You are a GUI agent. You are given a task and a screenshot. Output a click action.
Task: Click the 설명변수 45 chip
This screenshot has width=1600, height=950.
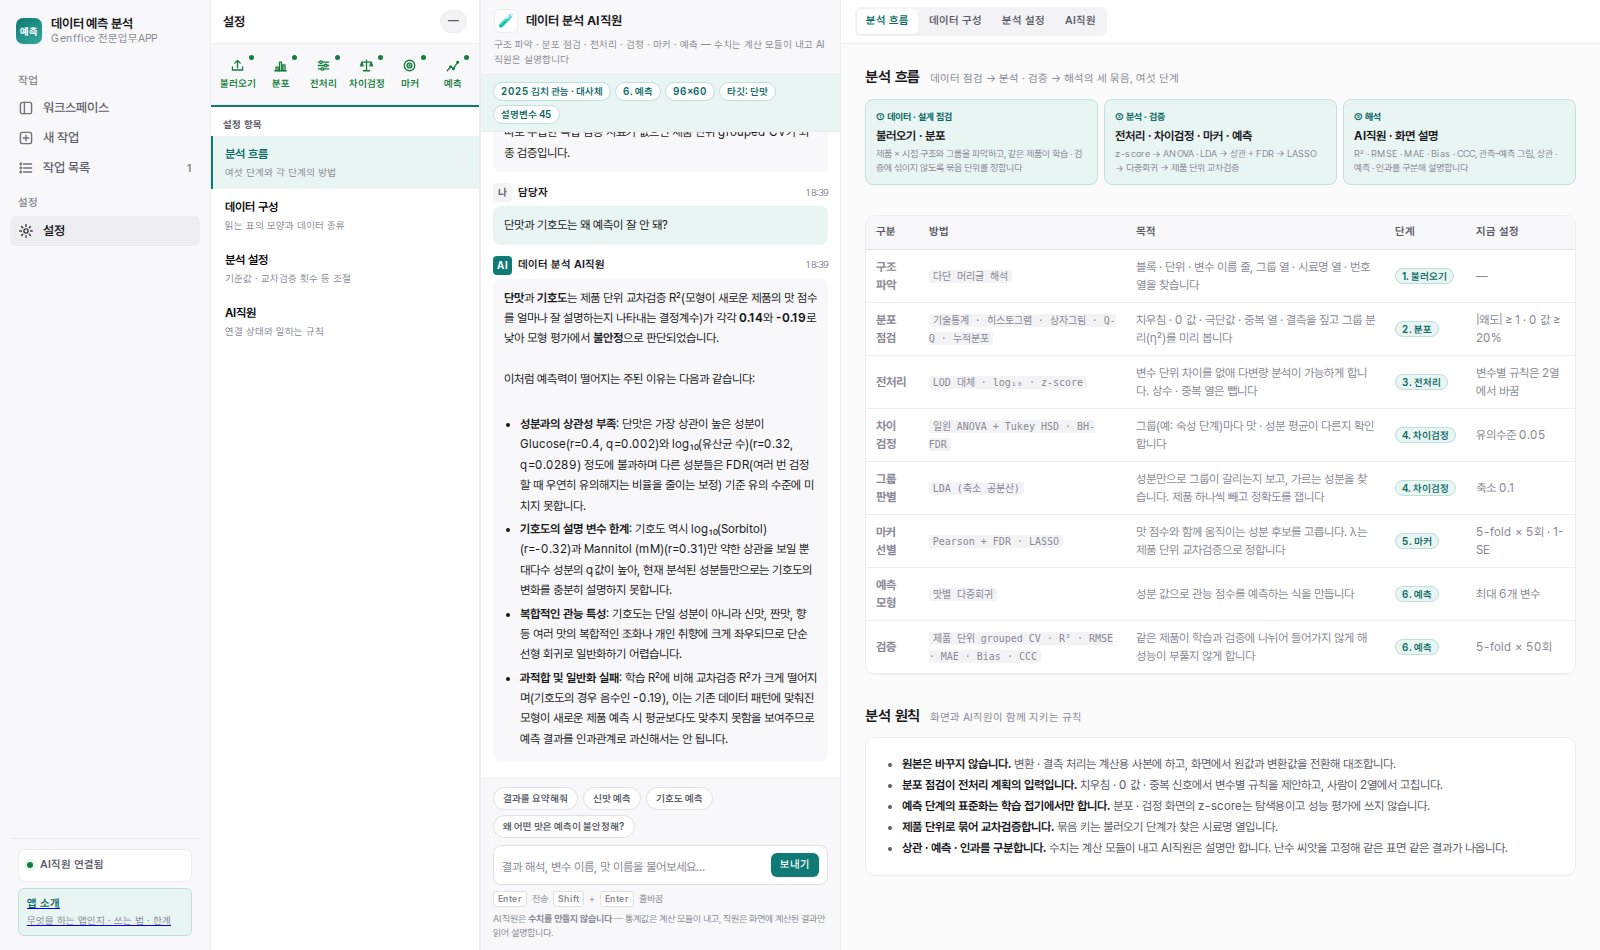(526, 114)
